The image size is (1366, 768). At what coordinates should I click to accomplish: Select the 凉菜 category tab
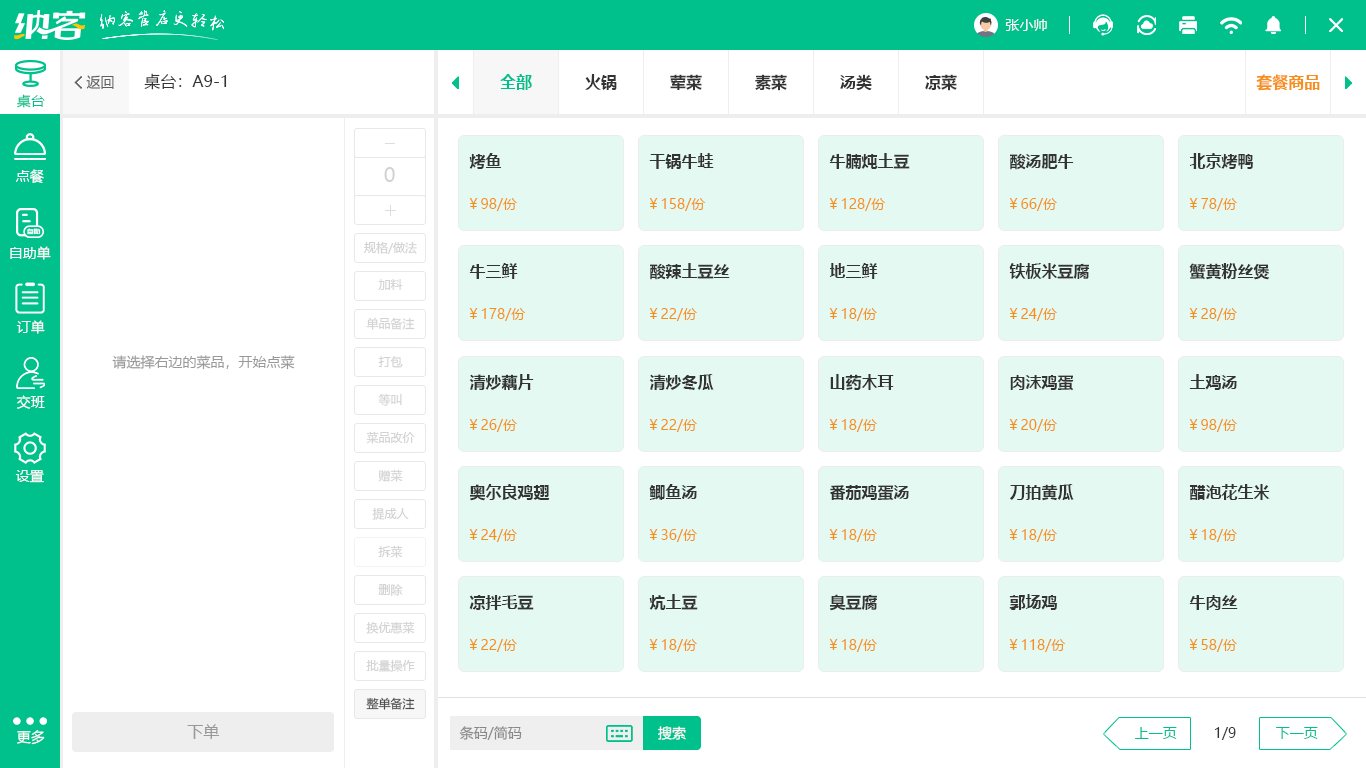tap(940, 82)
